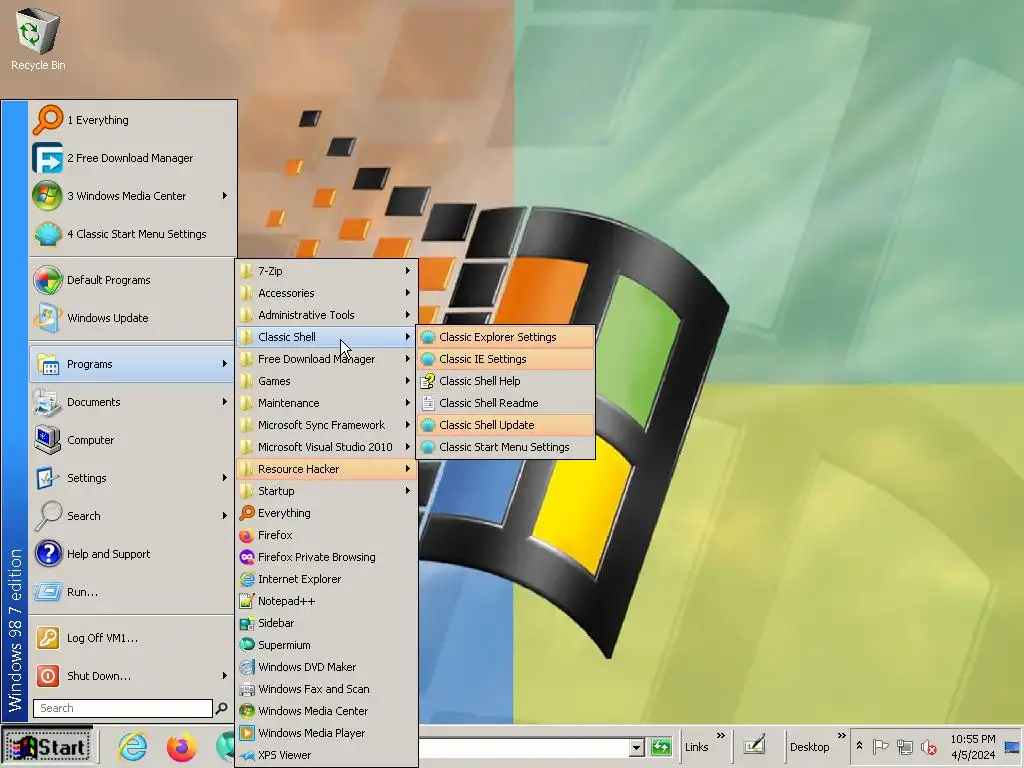
Task: Click the muted volume tray icon
Action: pos(928,746)
